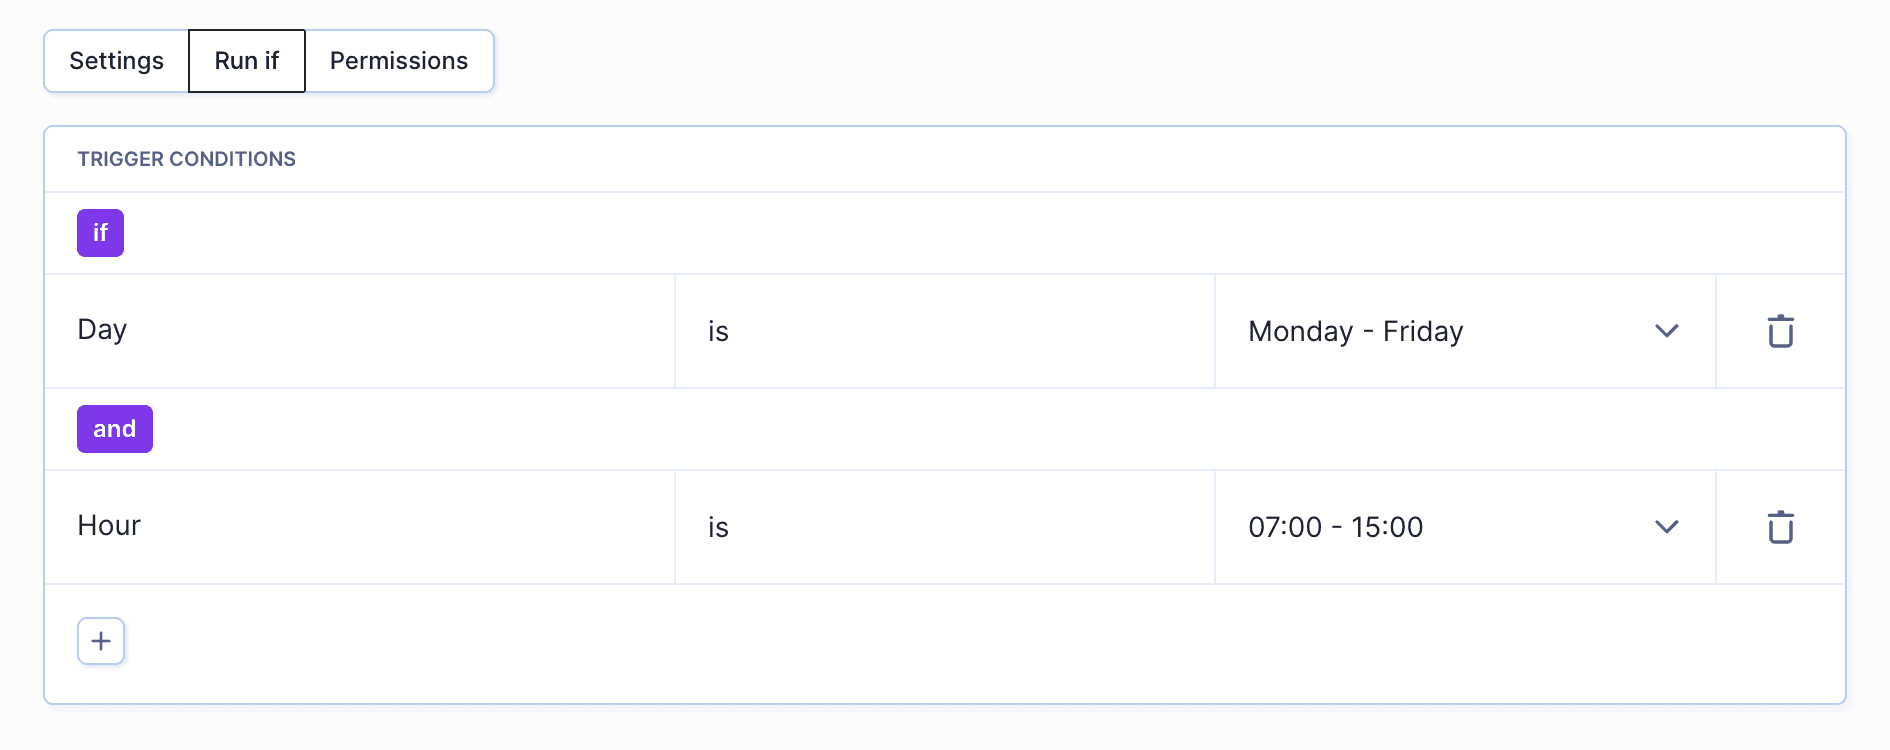Expand the Hour value chevron arrow
This screenshot has height=750, width=1890.
(x=1666, y=527)
